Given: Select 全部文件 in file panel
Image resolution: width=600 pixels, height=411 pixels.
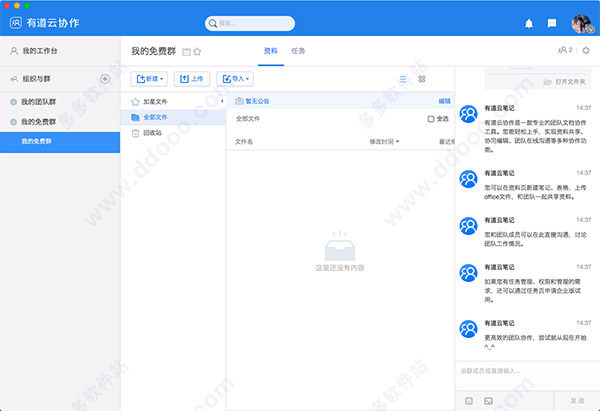Looking at the screenshot, I should [x=173, y=117].
